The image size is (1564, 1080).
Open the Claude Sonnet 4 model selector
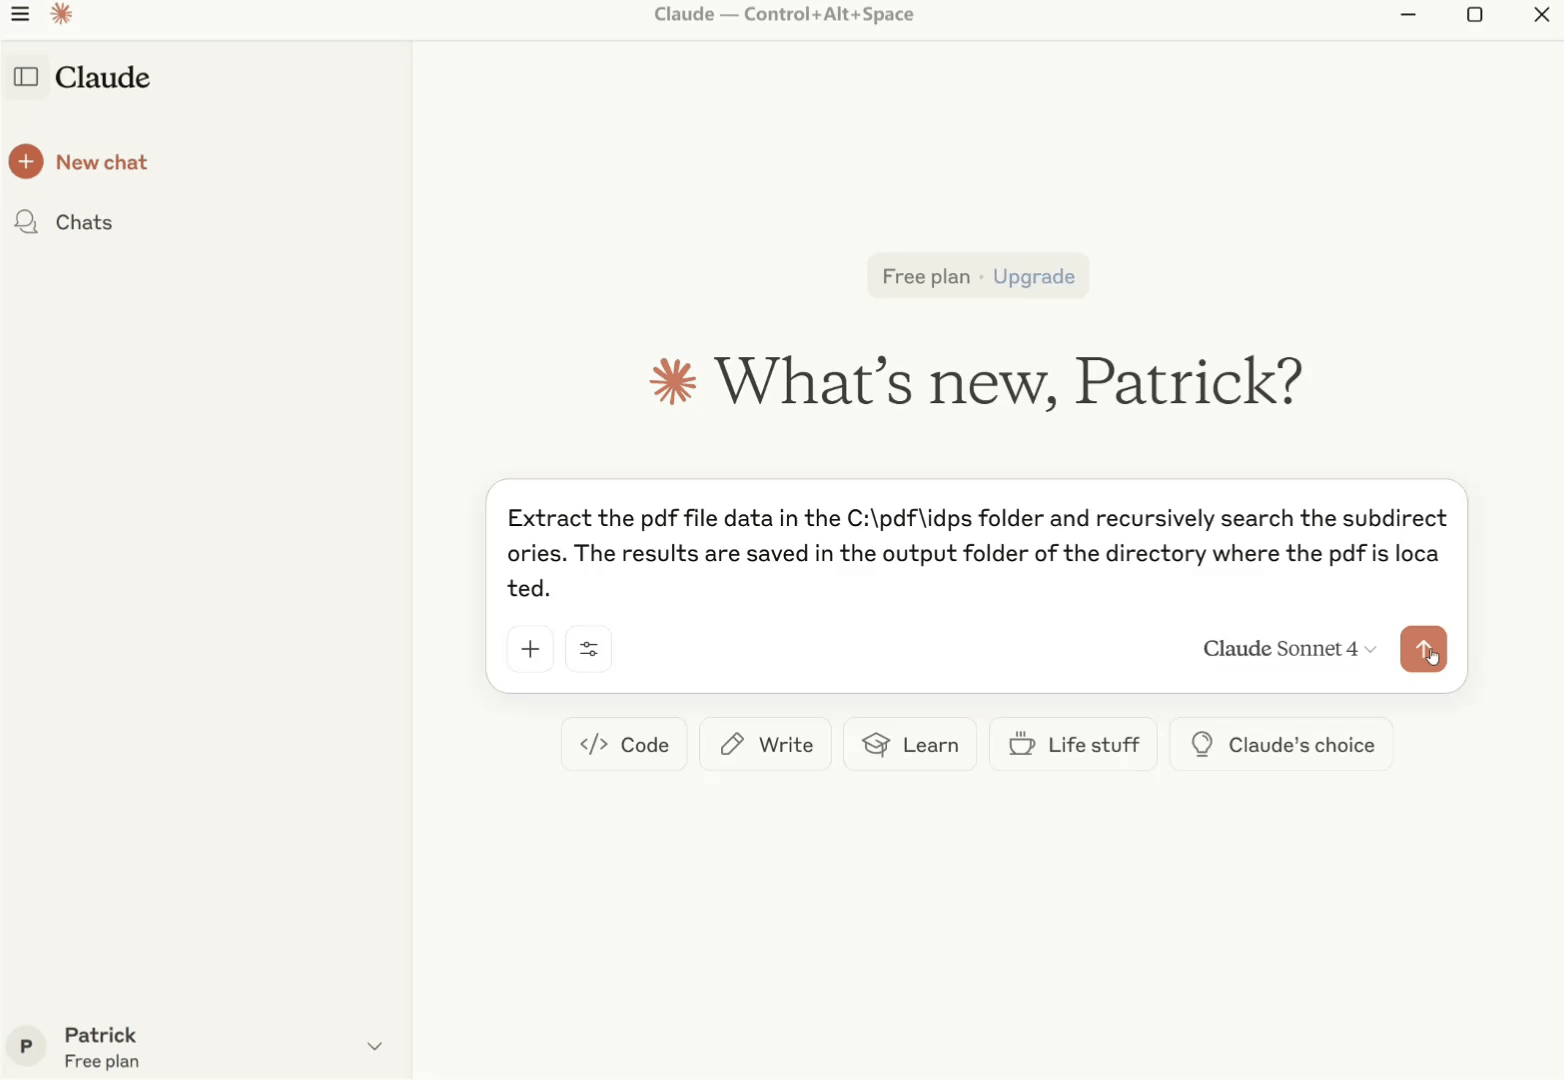tap(1289, 649)
